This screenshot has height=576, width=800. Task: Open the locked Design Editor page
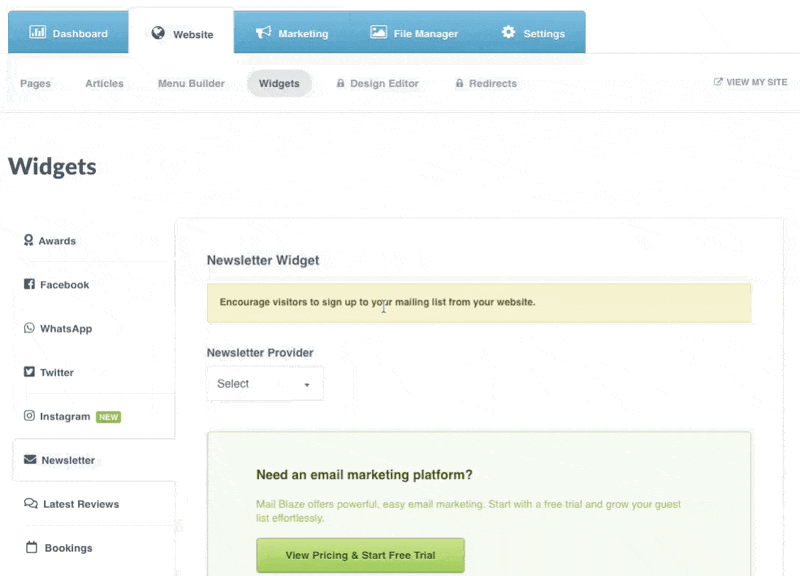coord(377,83)
